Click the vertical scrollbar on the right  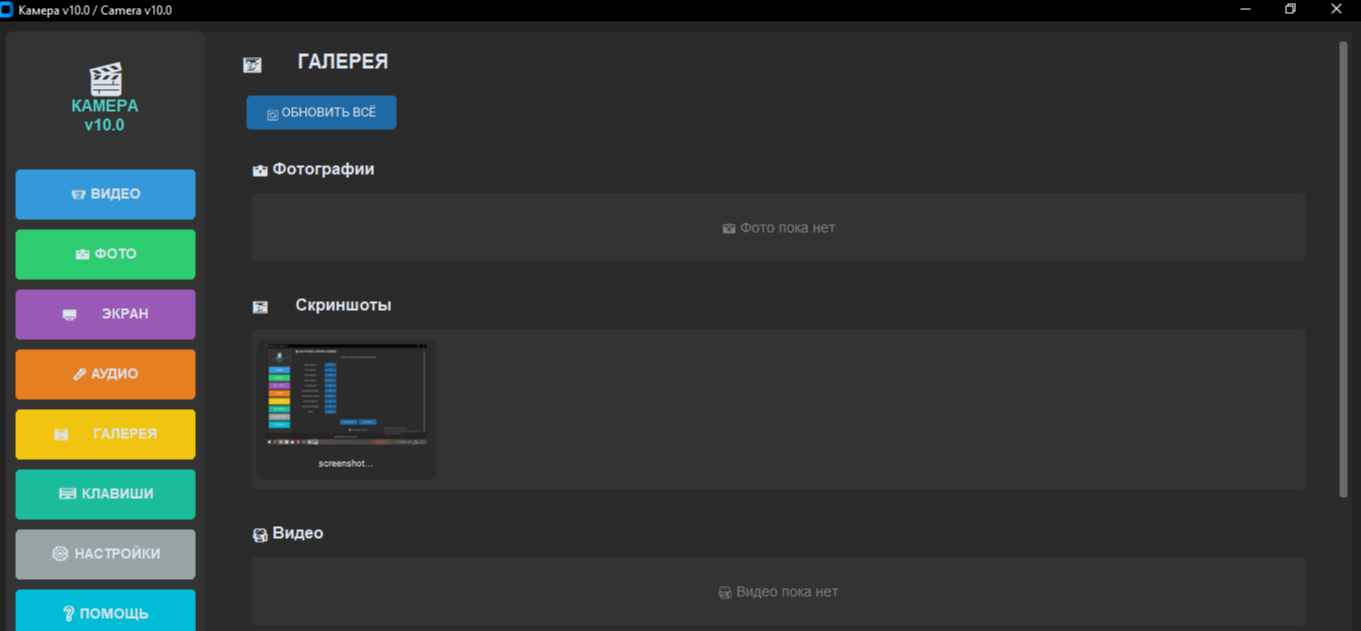pyautogui.click(x=1343, y=268)
